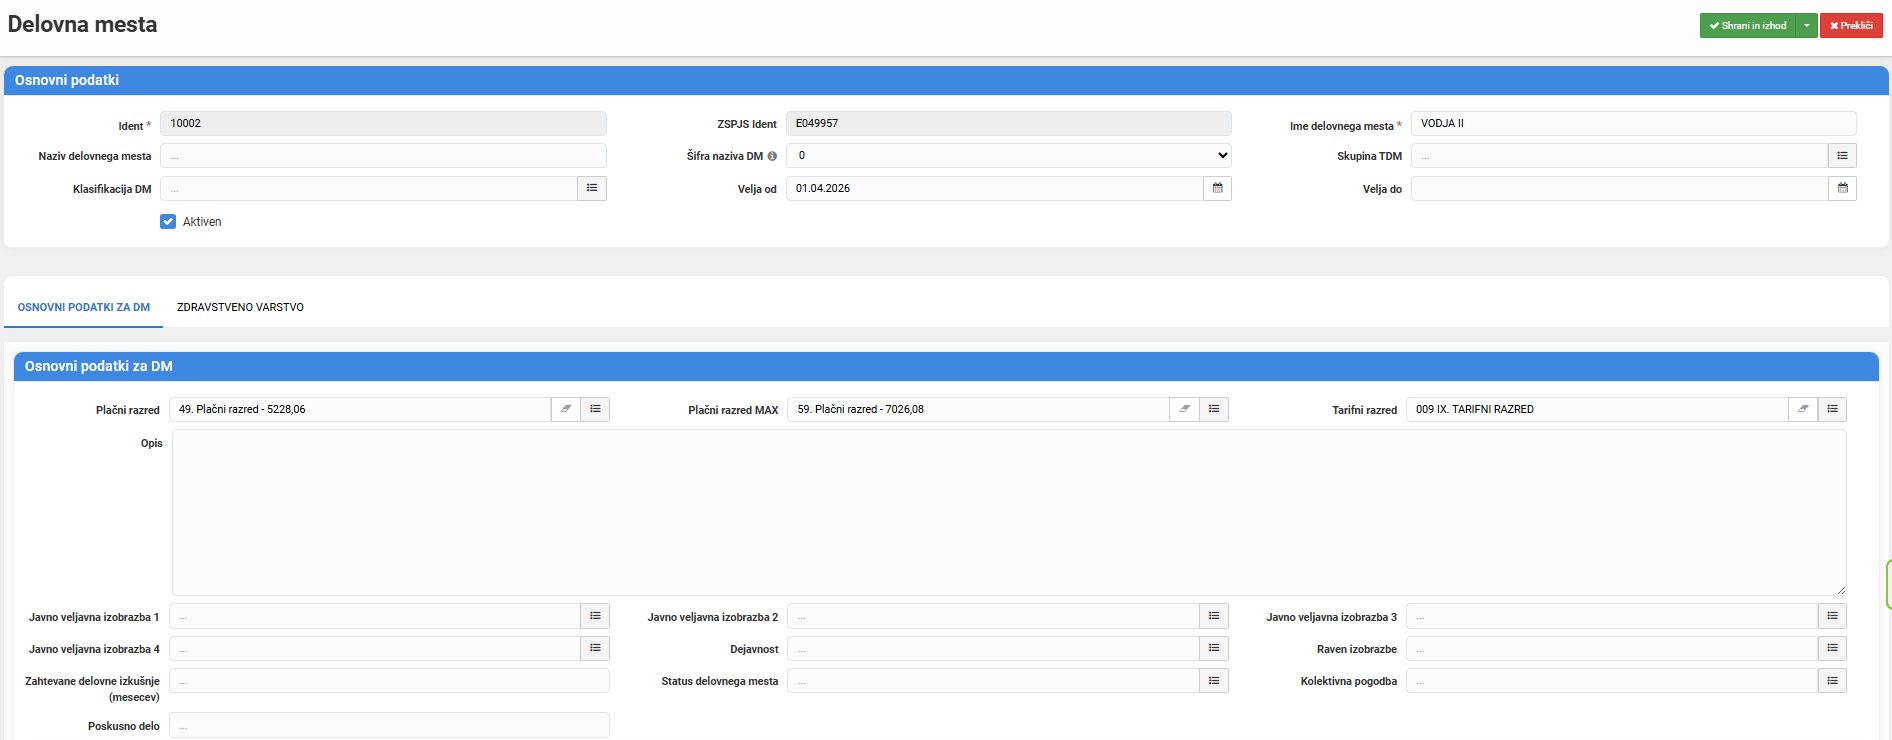Open list for Javno veljavna izobrazba 4

pos(595,648)
